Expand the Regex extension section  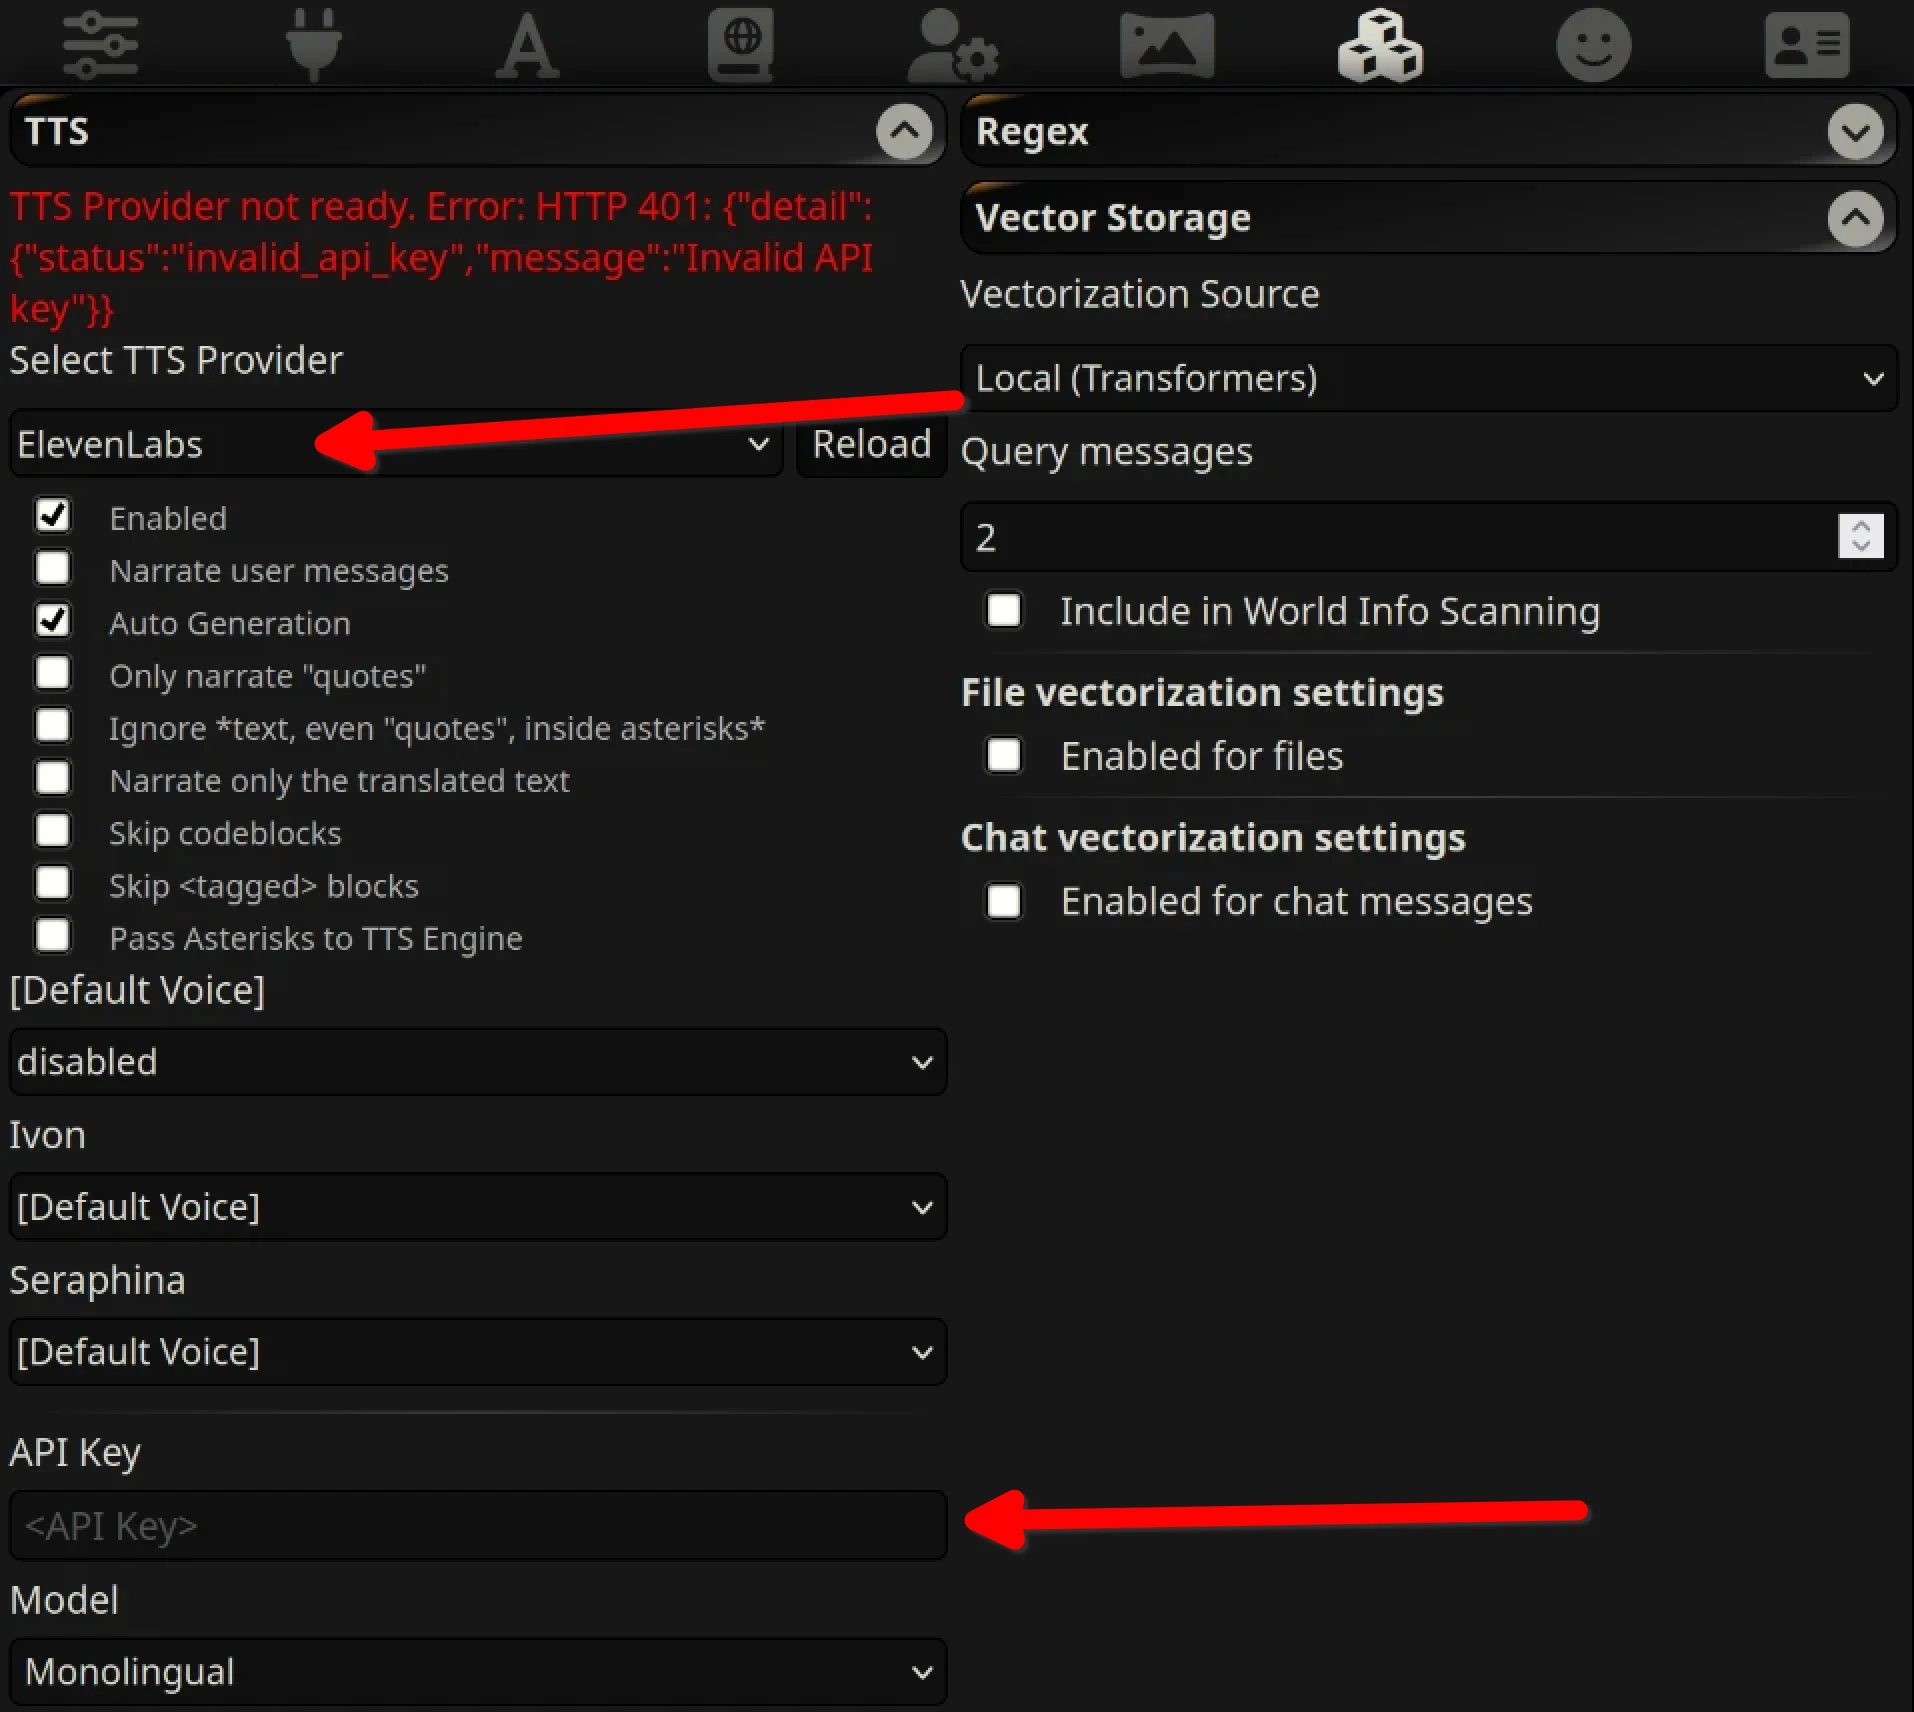pos(1855,131)
